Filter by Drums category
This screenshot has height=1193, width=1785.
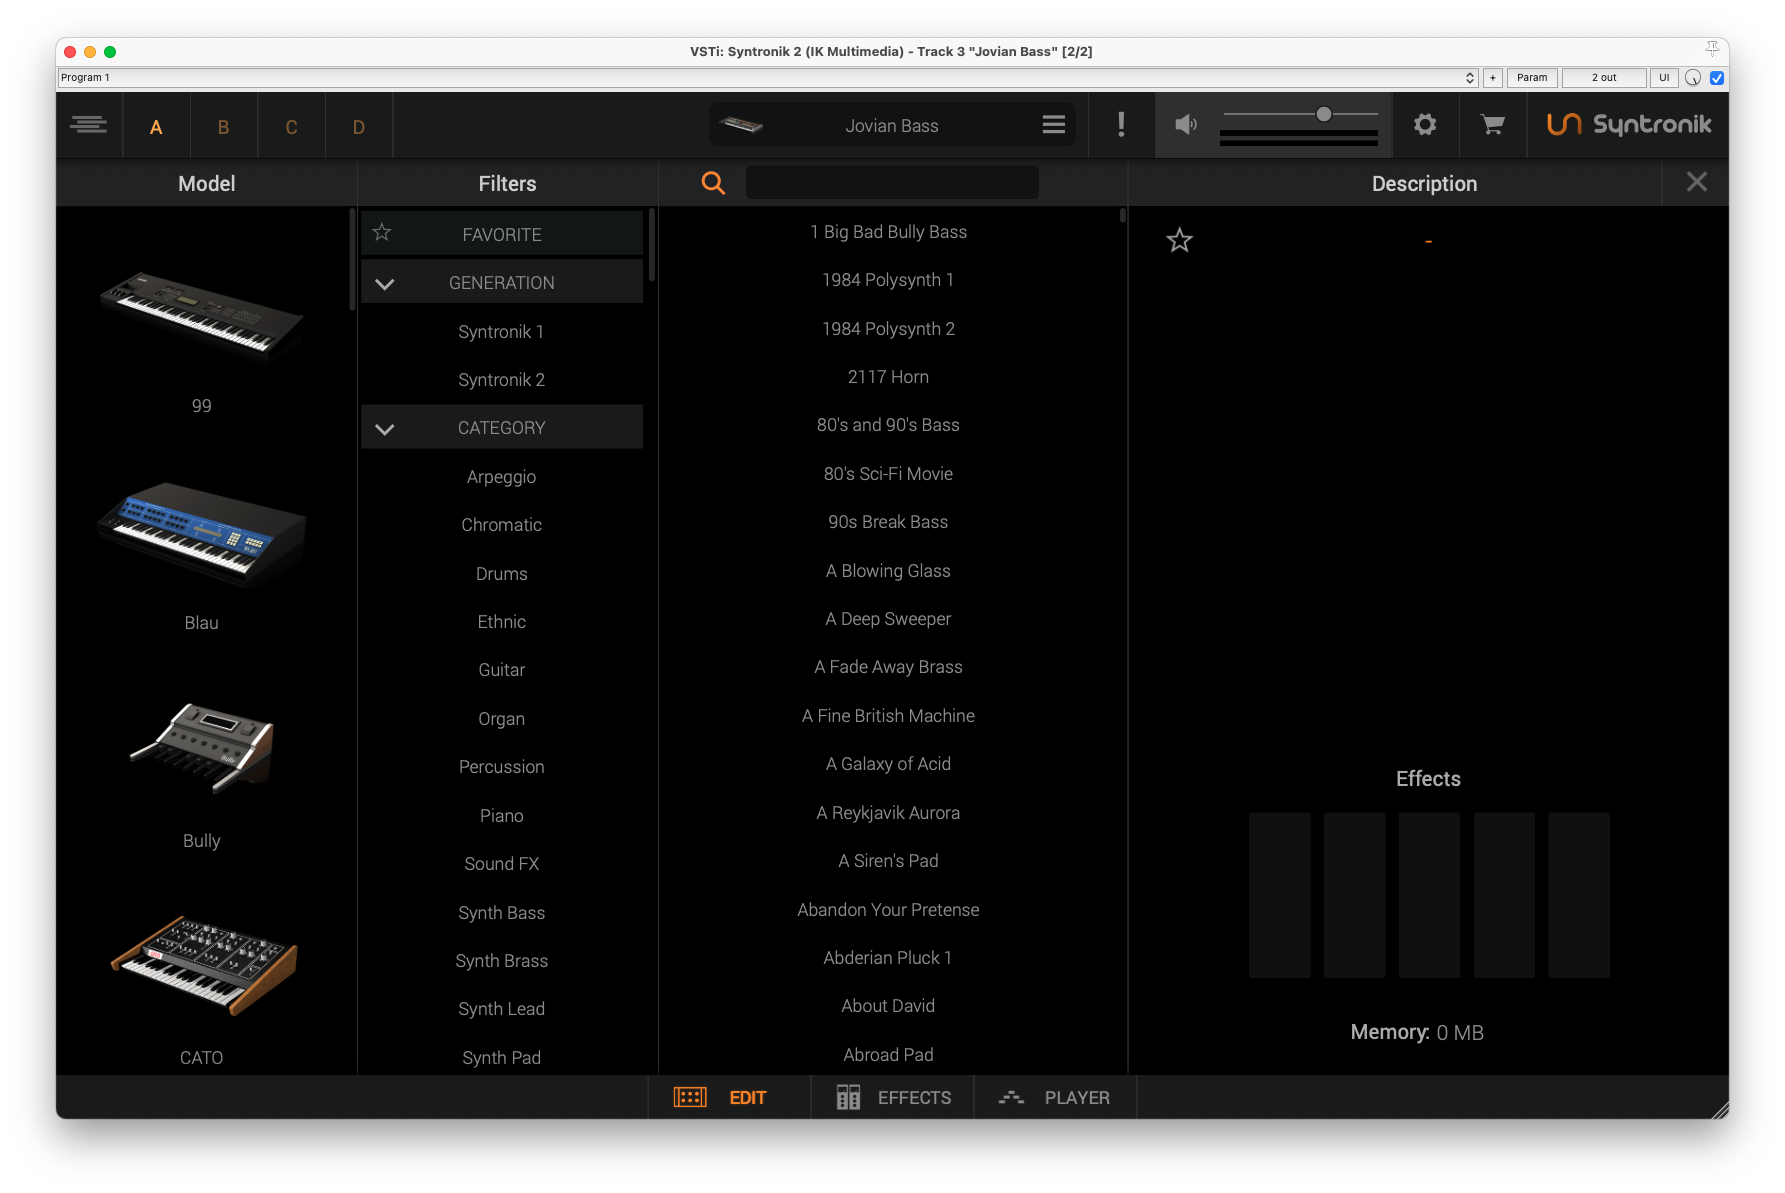coord(501,574)
